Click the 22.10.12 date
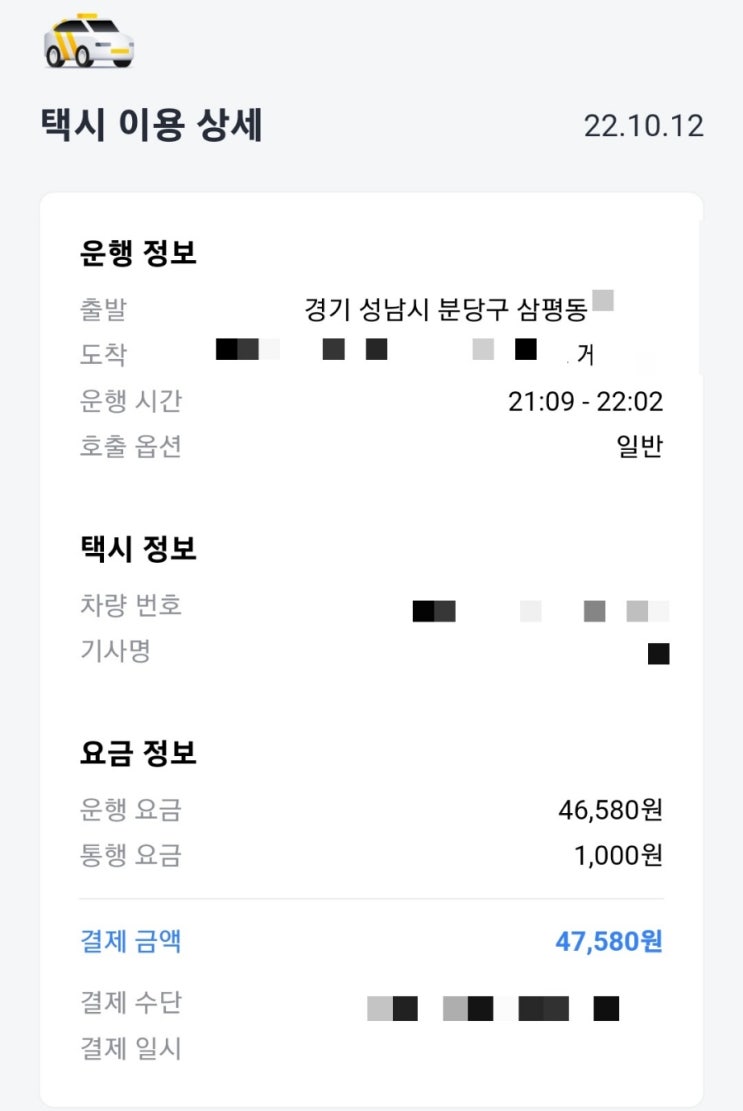The width and height of the screenshot is (743, 1111). 643,126
